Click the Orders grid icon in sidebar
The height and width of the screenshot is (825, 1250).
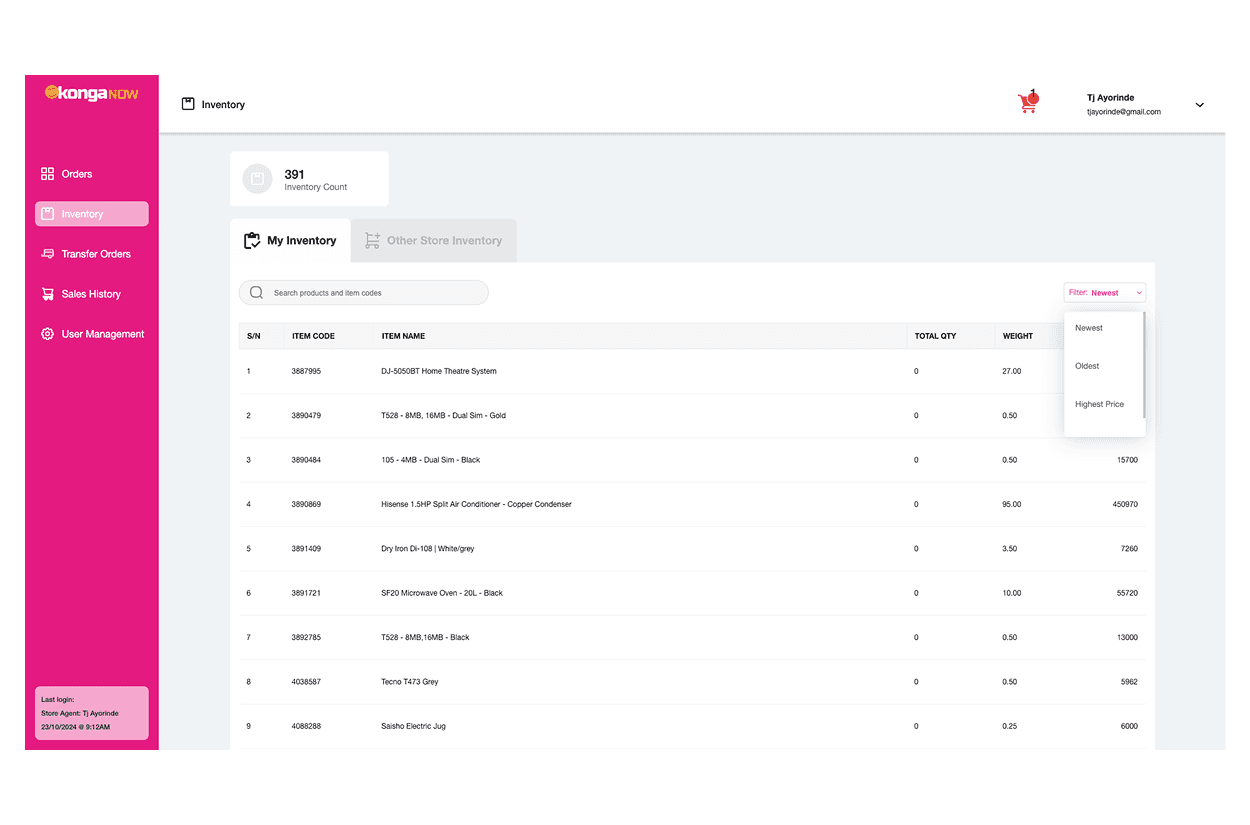tap(47, 174)
